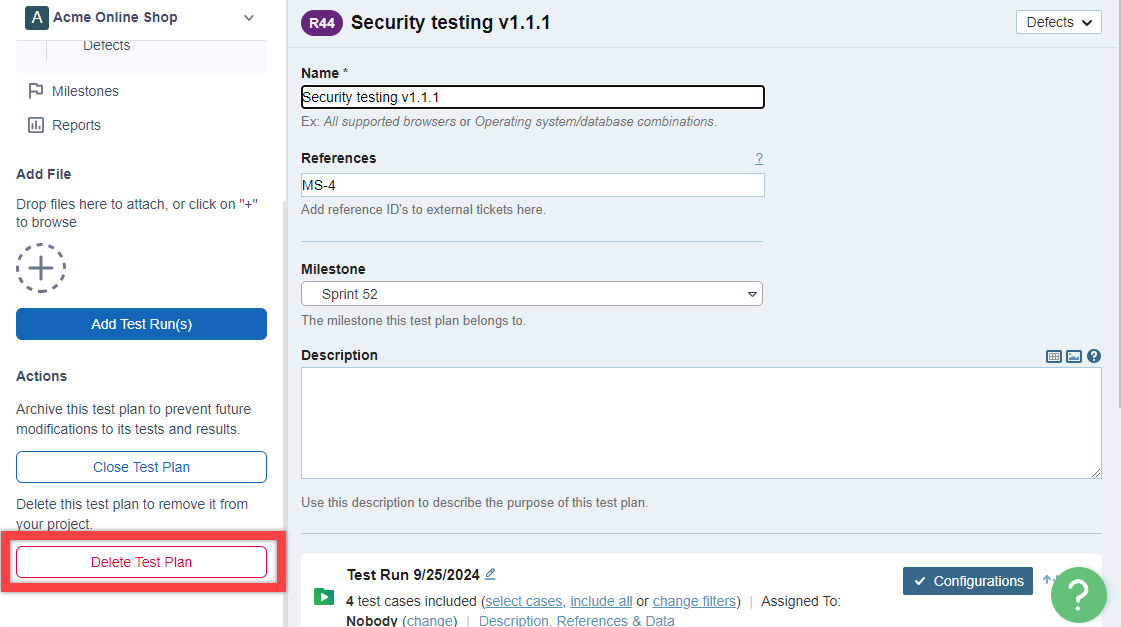Viewport: 1121px width, 627px height.
Task: Open the Configurations button for the test run
Action: point(968,581)
